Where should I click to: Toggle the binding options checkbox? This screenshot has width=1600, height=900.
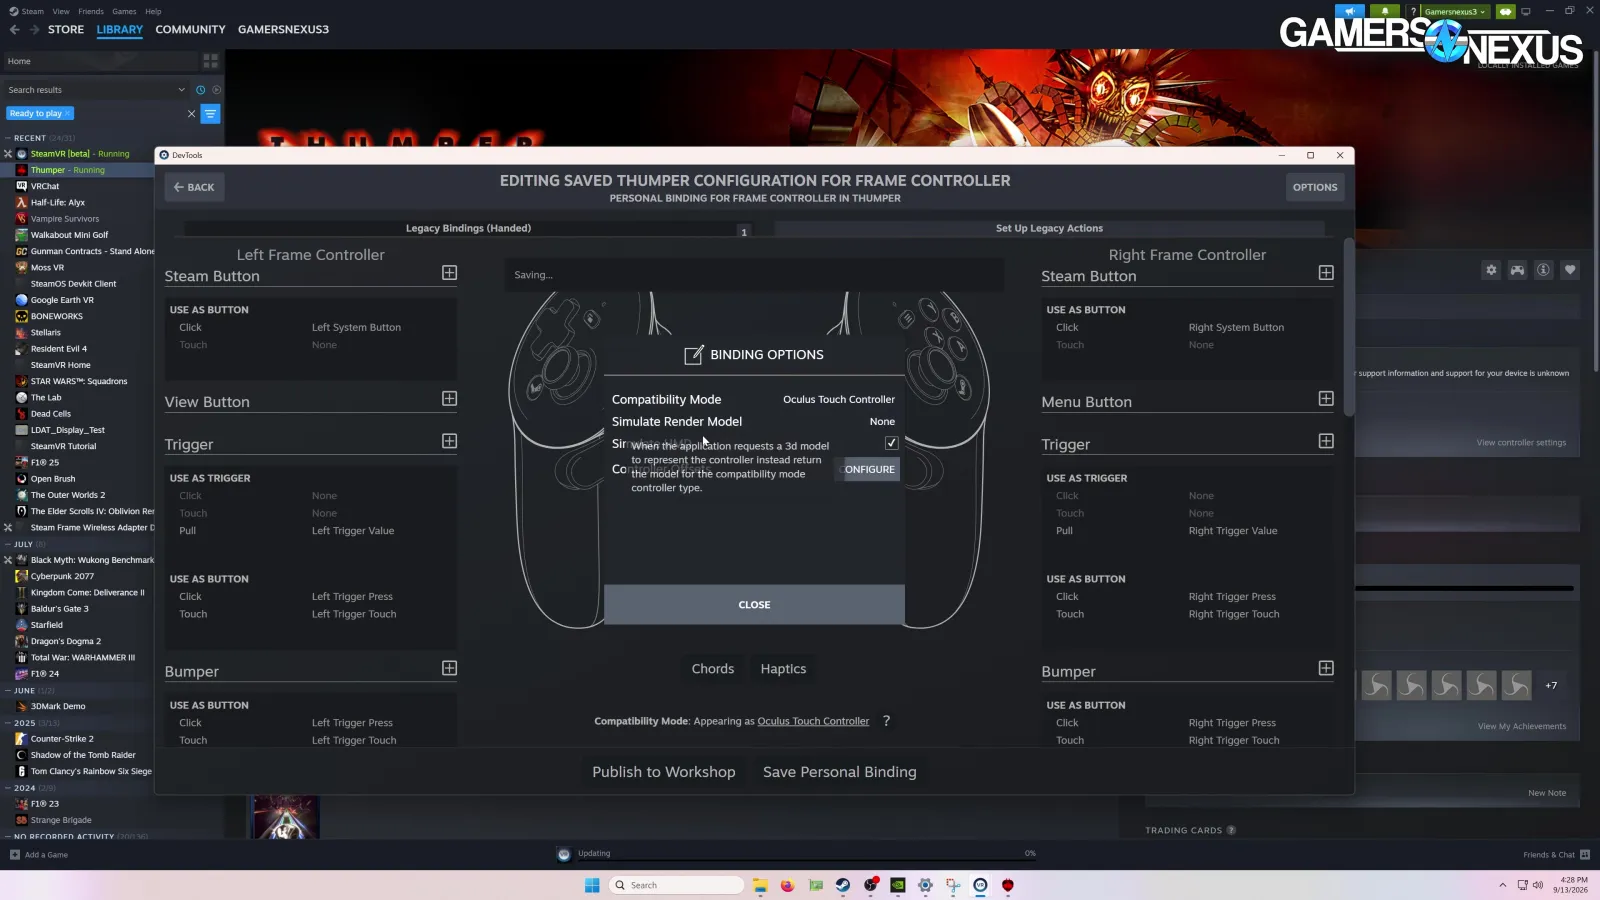pos(891,443)
